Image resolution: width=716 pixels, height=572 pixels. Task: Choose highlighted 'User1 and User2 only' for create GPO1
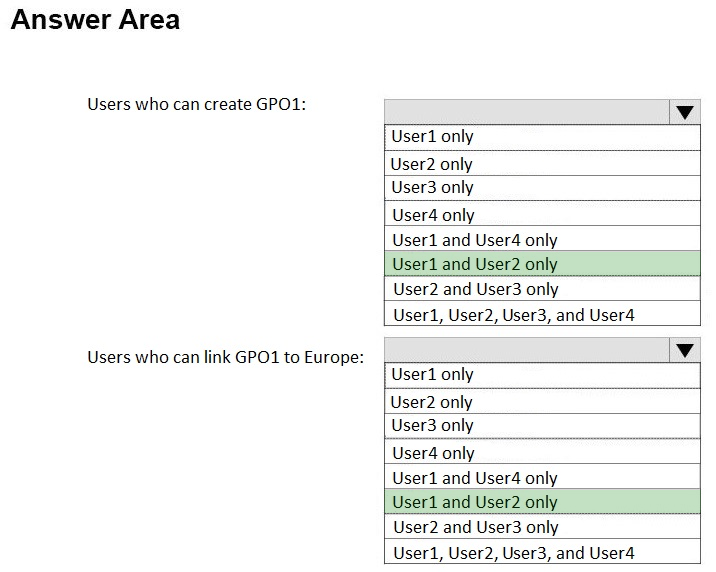[542, 263]
